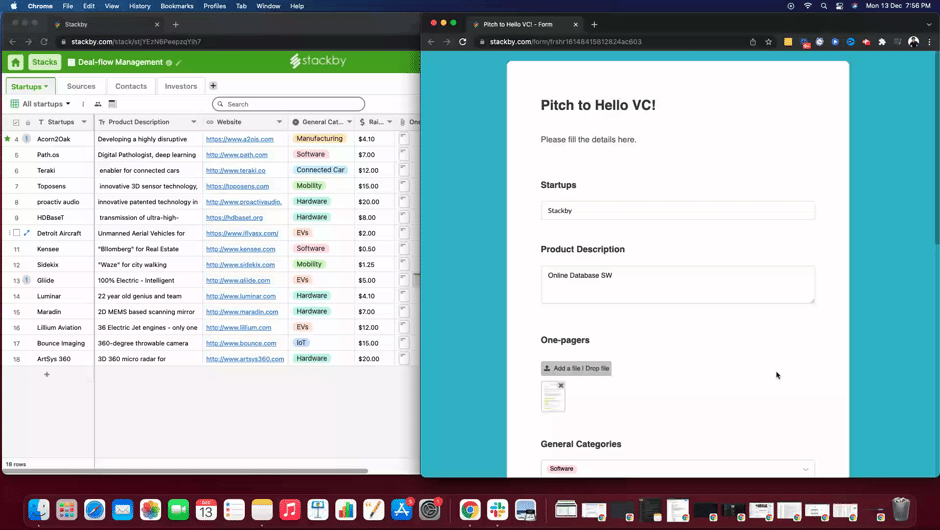Screen dimensions: 940x530
Task: Open the Chrome Bookmarks menu
Action: (x=177, y=6)
